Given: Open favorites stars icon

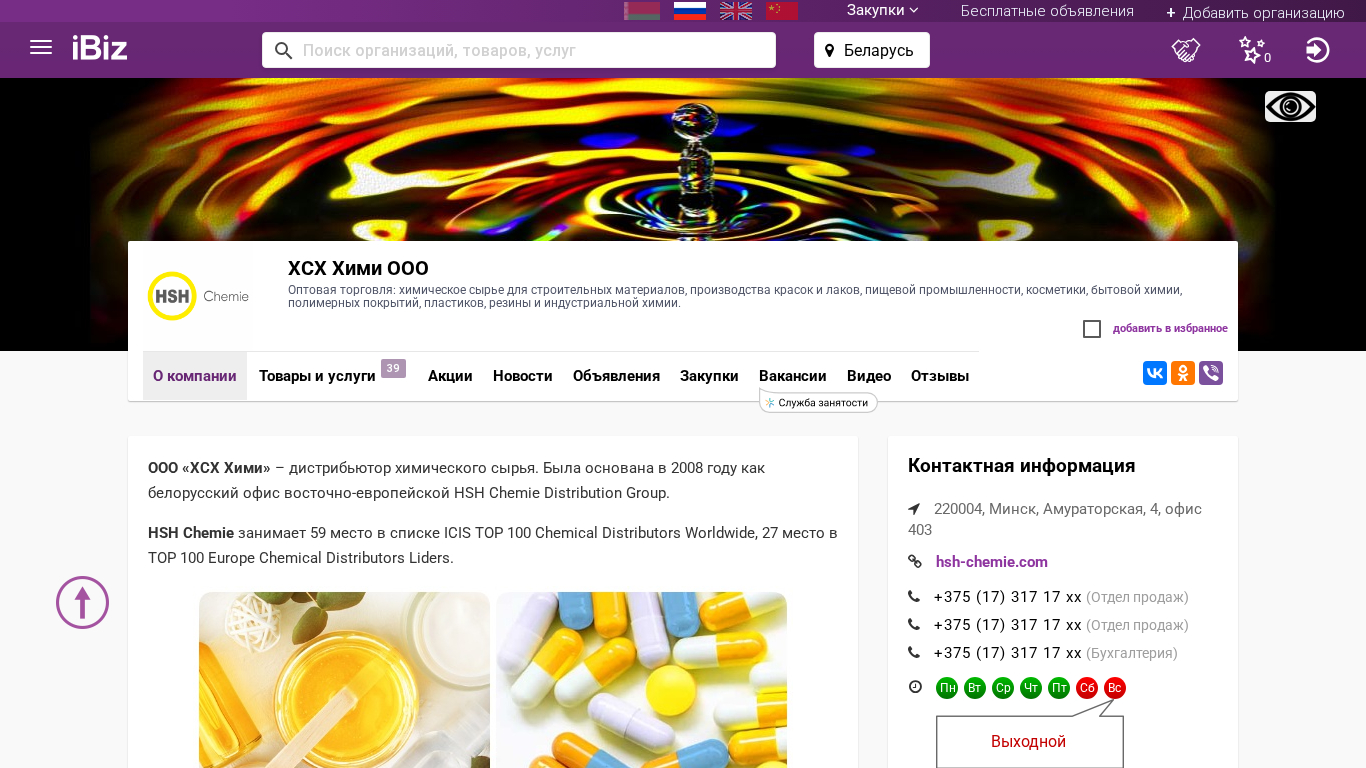Looking at the screenshot, I should point(1253,49).
